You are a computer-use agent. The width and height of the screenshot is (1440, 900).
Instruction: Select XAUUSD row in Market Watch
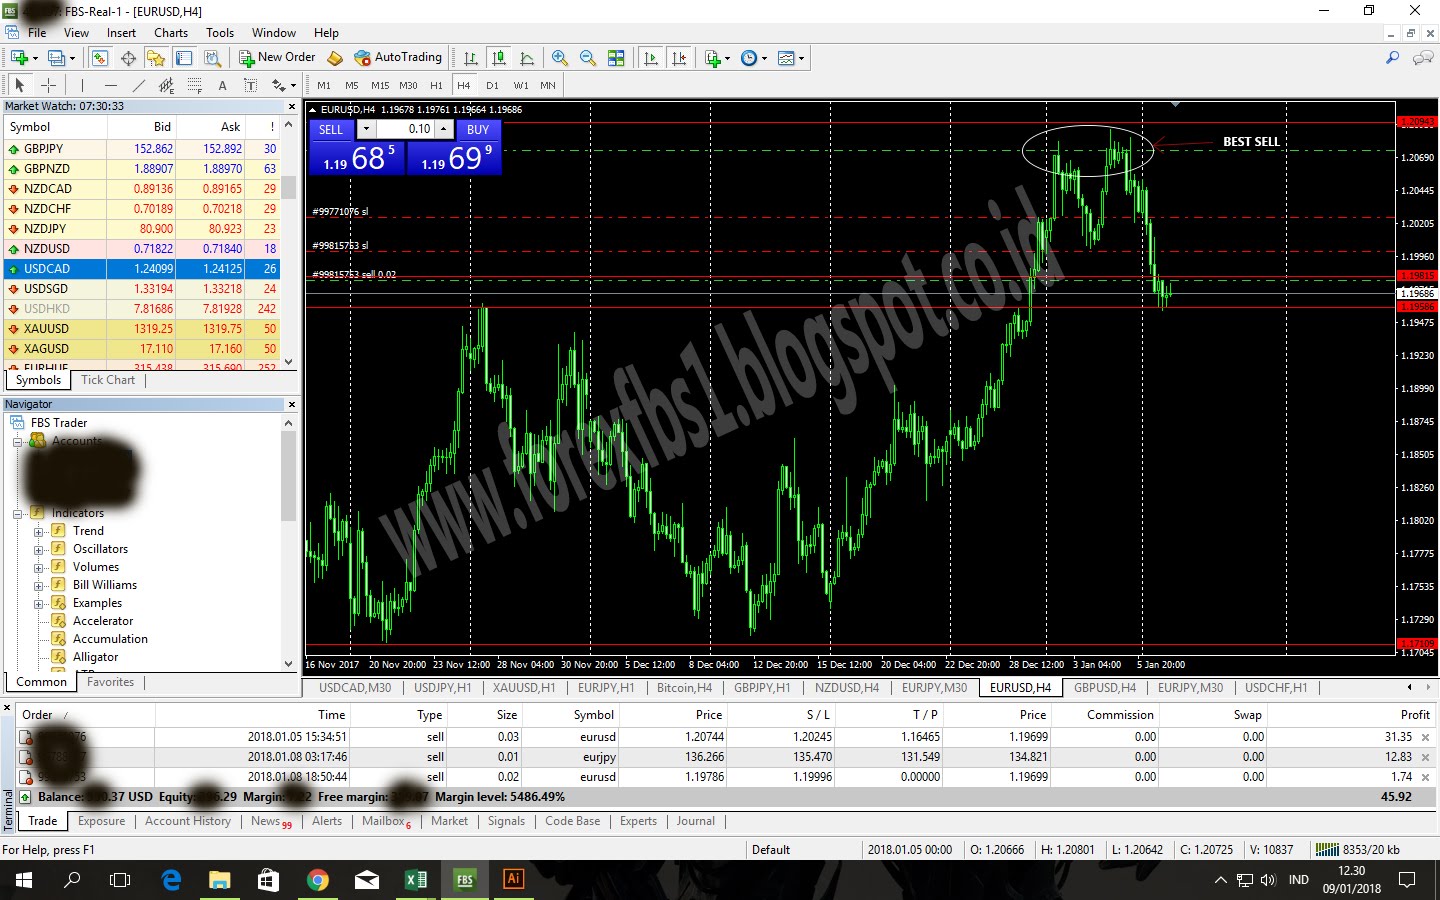(x=142, y=328)
